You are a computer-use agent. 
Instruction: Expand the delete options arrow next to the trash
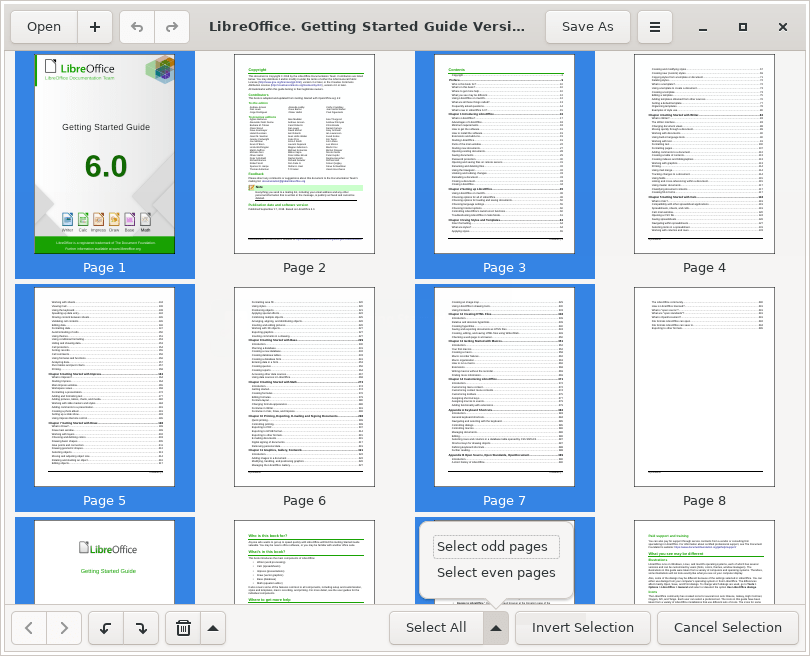[213, 628]
